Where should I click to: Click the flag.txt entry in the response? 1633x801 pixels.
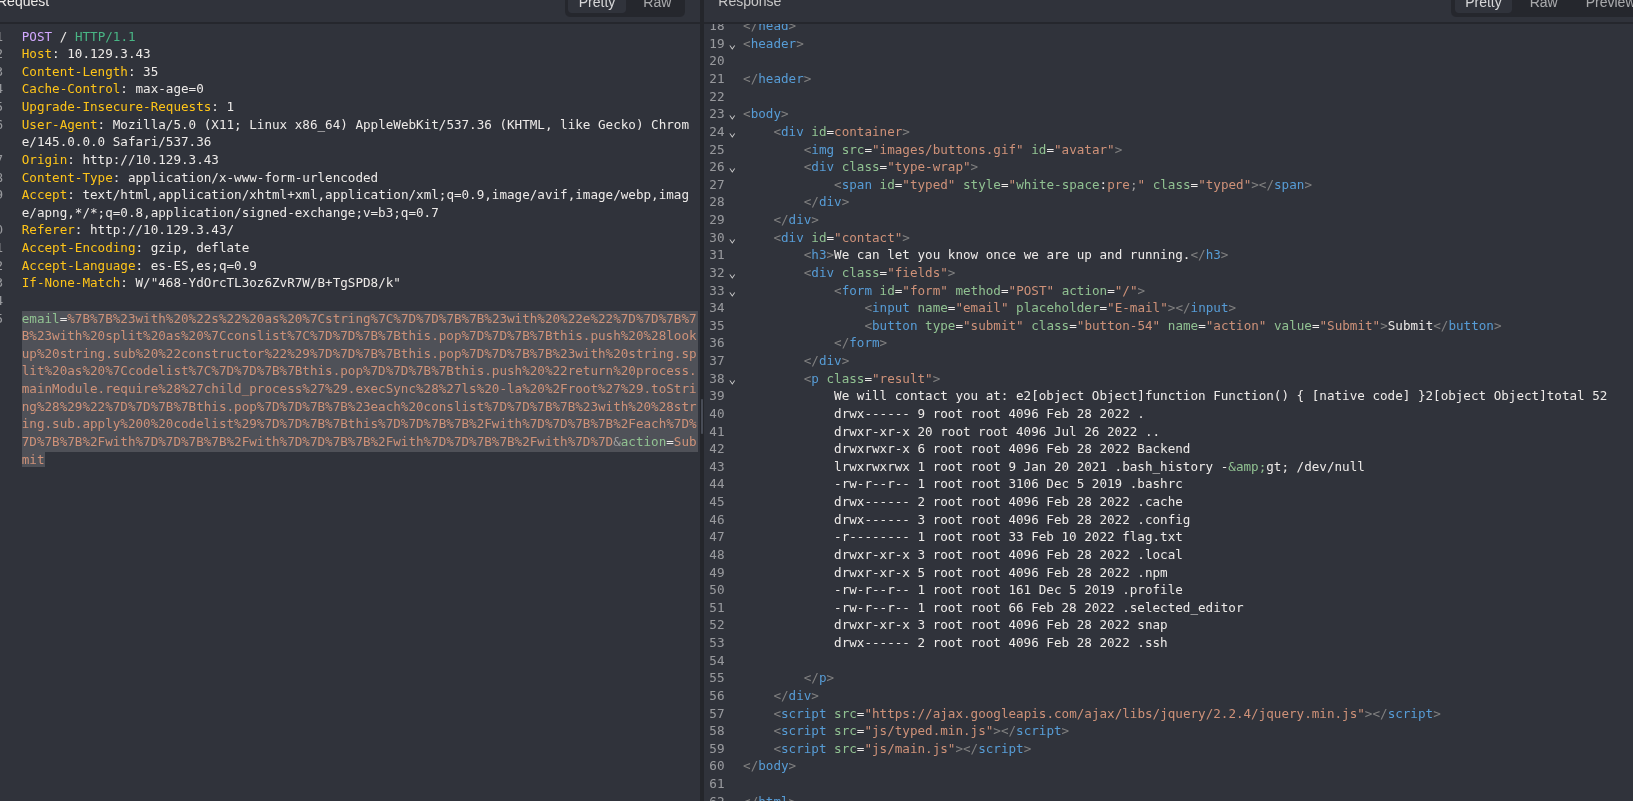(x=1008, y=537)
